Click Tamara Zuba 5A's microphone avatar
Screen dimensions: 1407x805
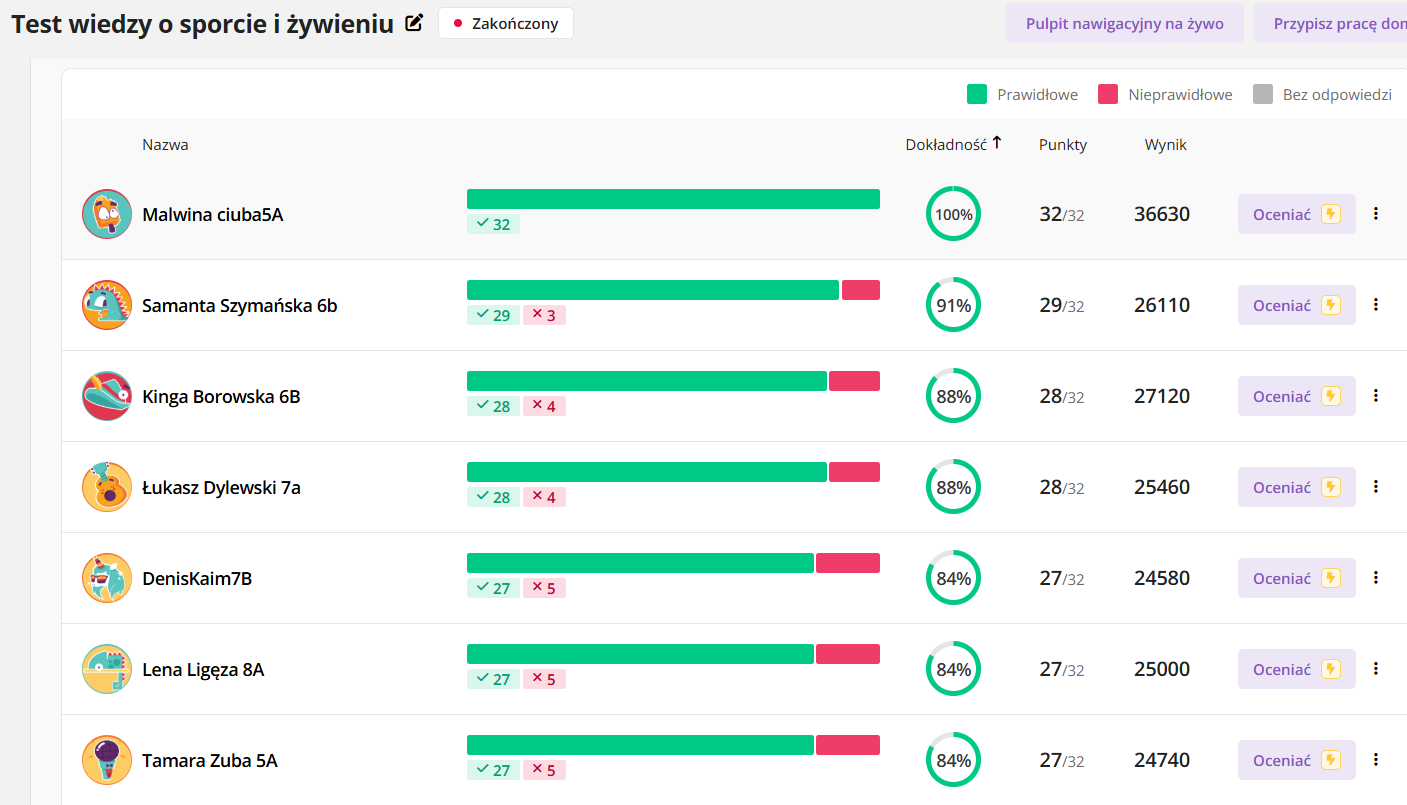[107, 760]
